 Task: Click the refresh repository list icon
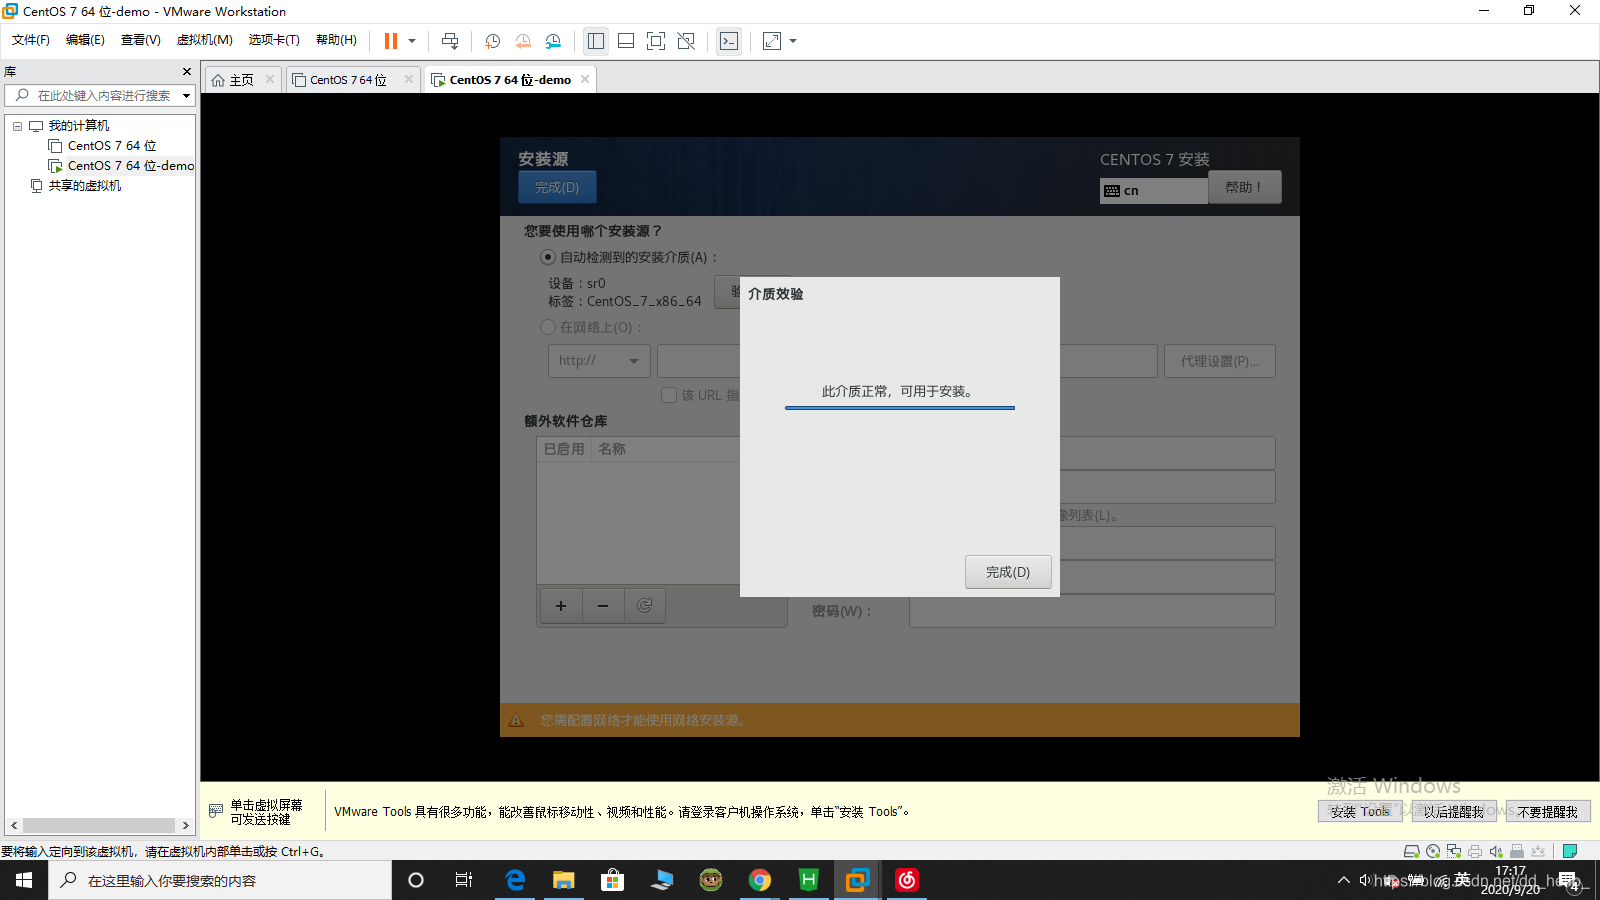[x=645, y=606]
